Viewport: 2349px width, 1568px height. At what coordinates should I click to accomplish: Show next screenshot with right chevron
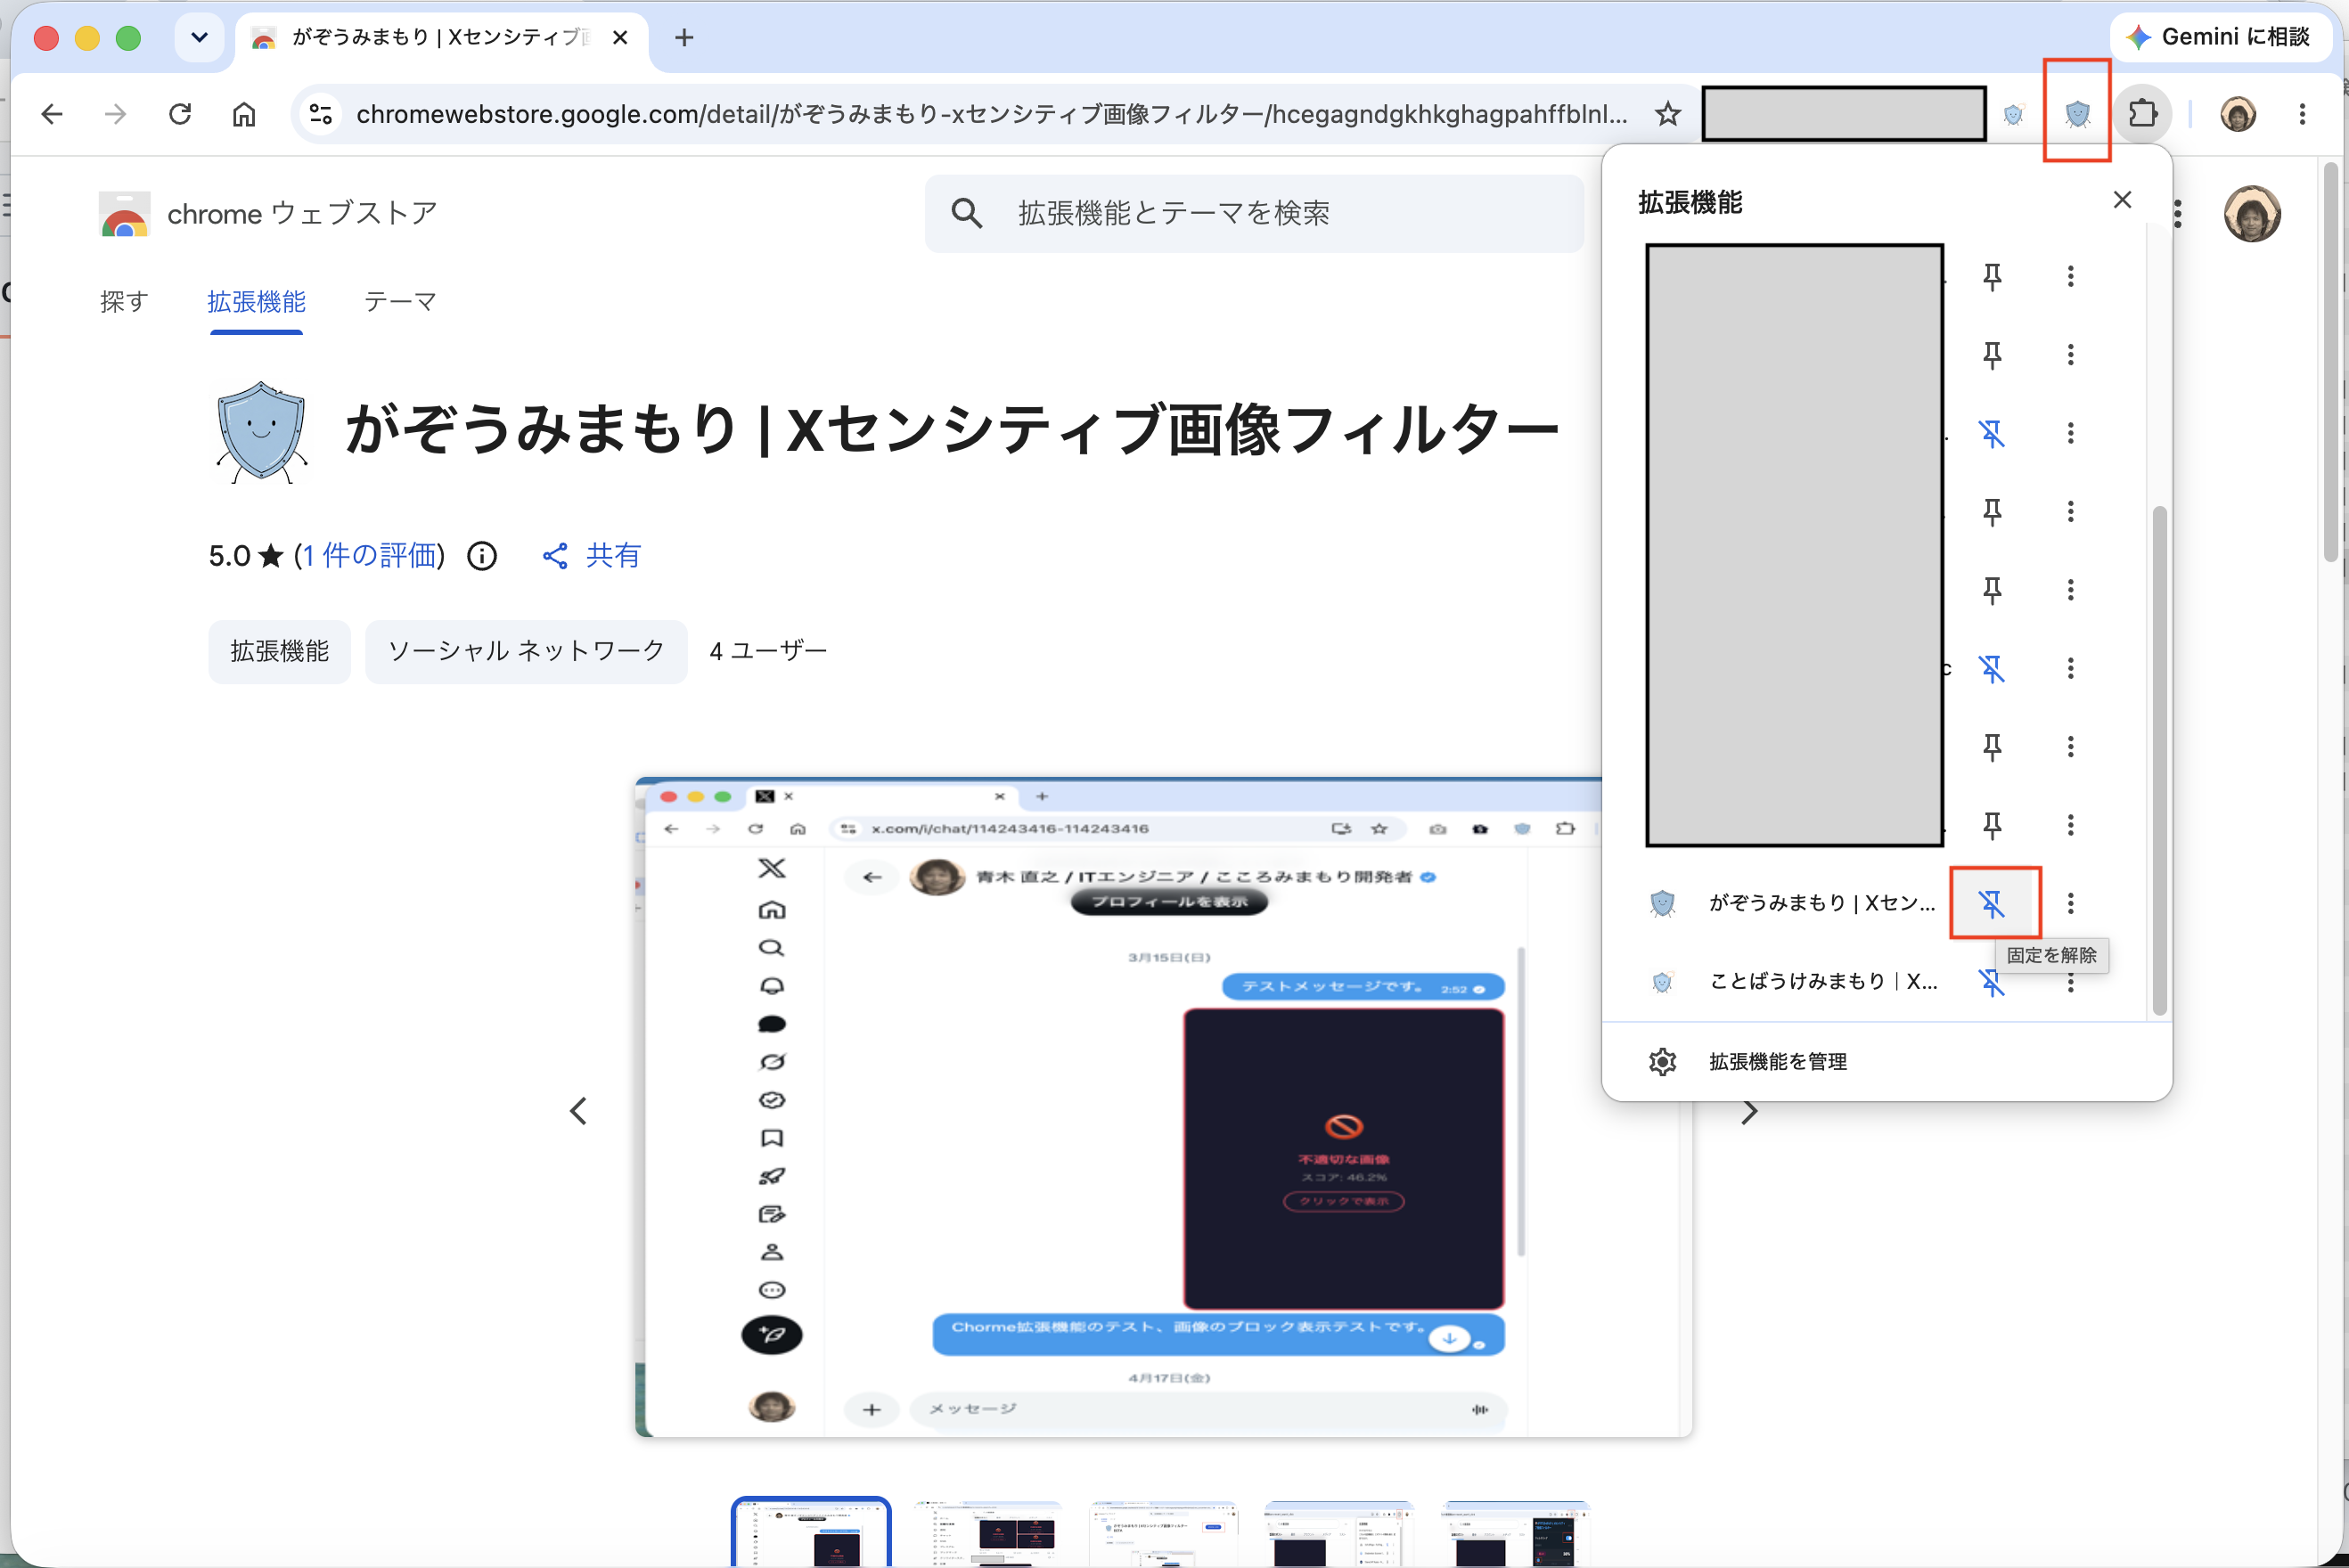point(1748,1111)
